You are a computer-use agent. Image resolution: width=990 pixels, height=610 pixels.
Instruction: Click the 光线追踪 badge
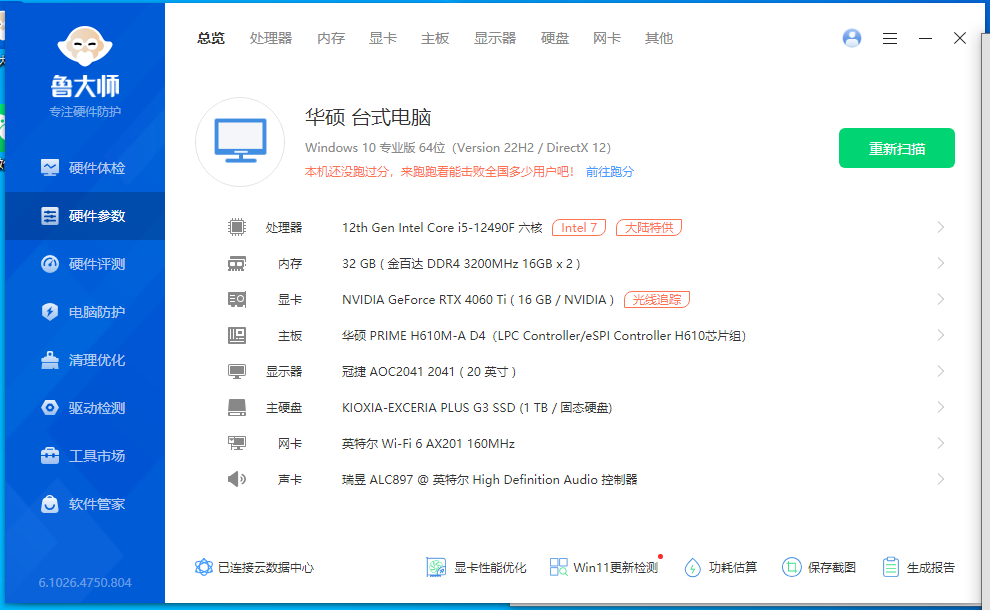click(x=657, y=299)
